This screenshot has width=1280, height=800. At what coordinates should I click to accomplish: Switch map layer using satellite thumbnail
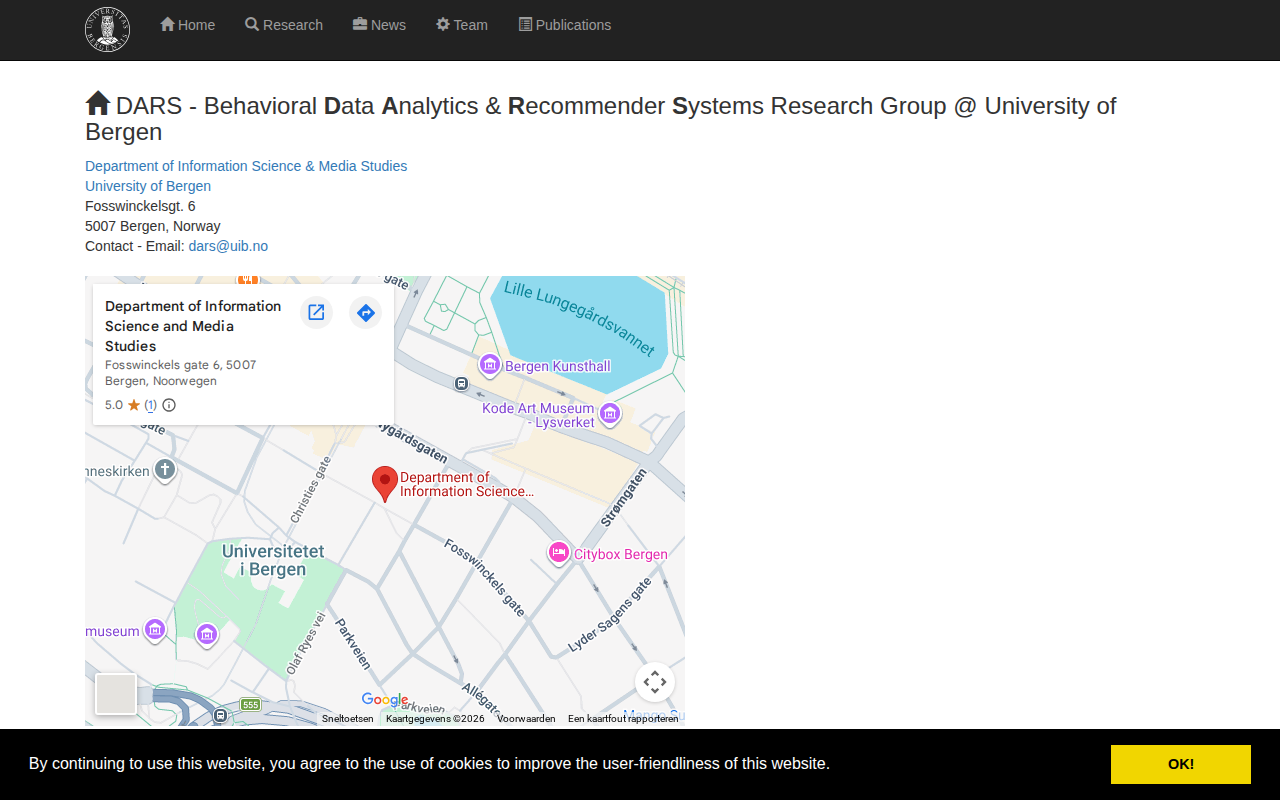click(x=116, y=694)
